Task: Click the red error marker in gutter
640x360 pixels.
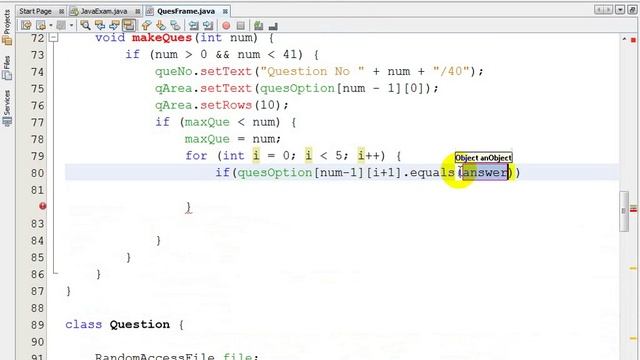Action: coord(42,206)
